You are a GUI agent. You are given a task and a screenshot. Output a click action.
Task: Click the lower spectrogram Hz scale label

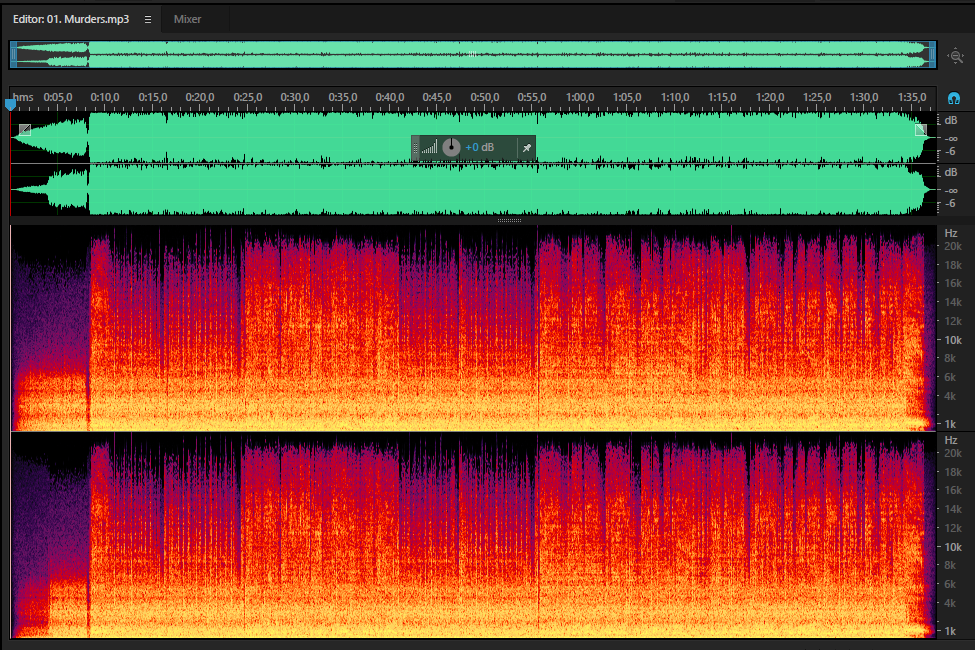(951, 440)
